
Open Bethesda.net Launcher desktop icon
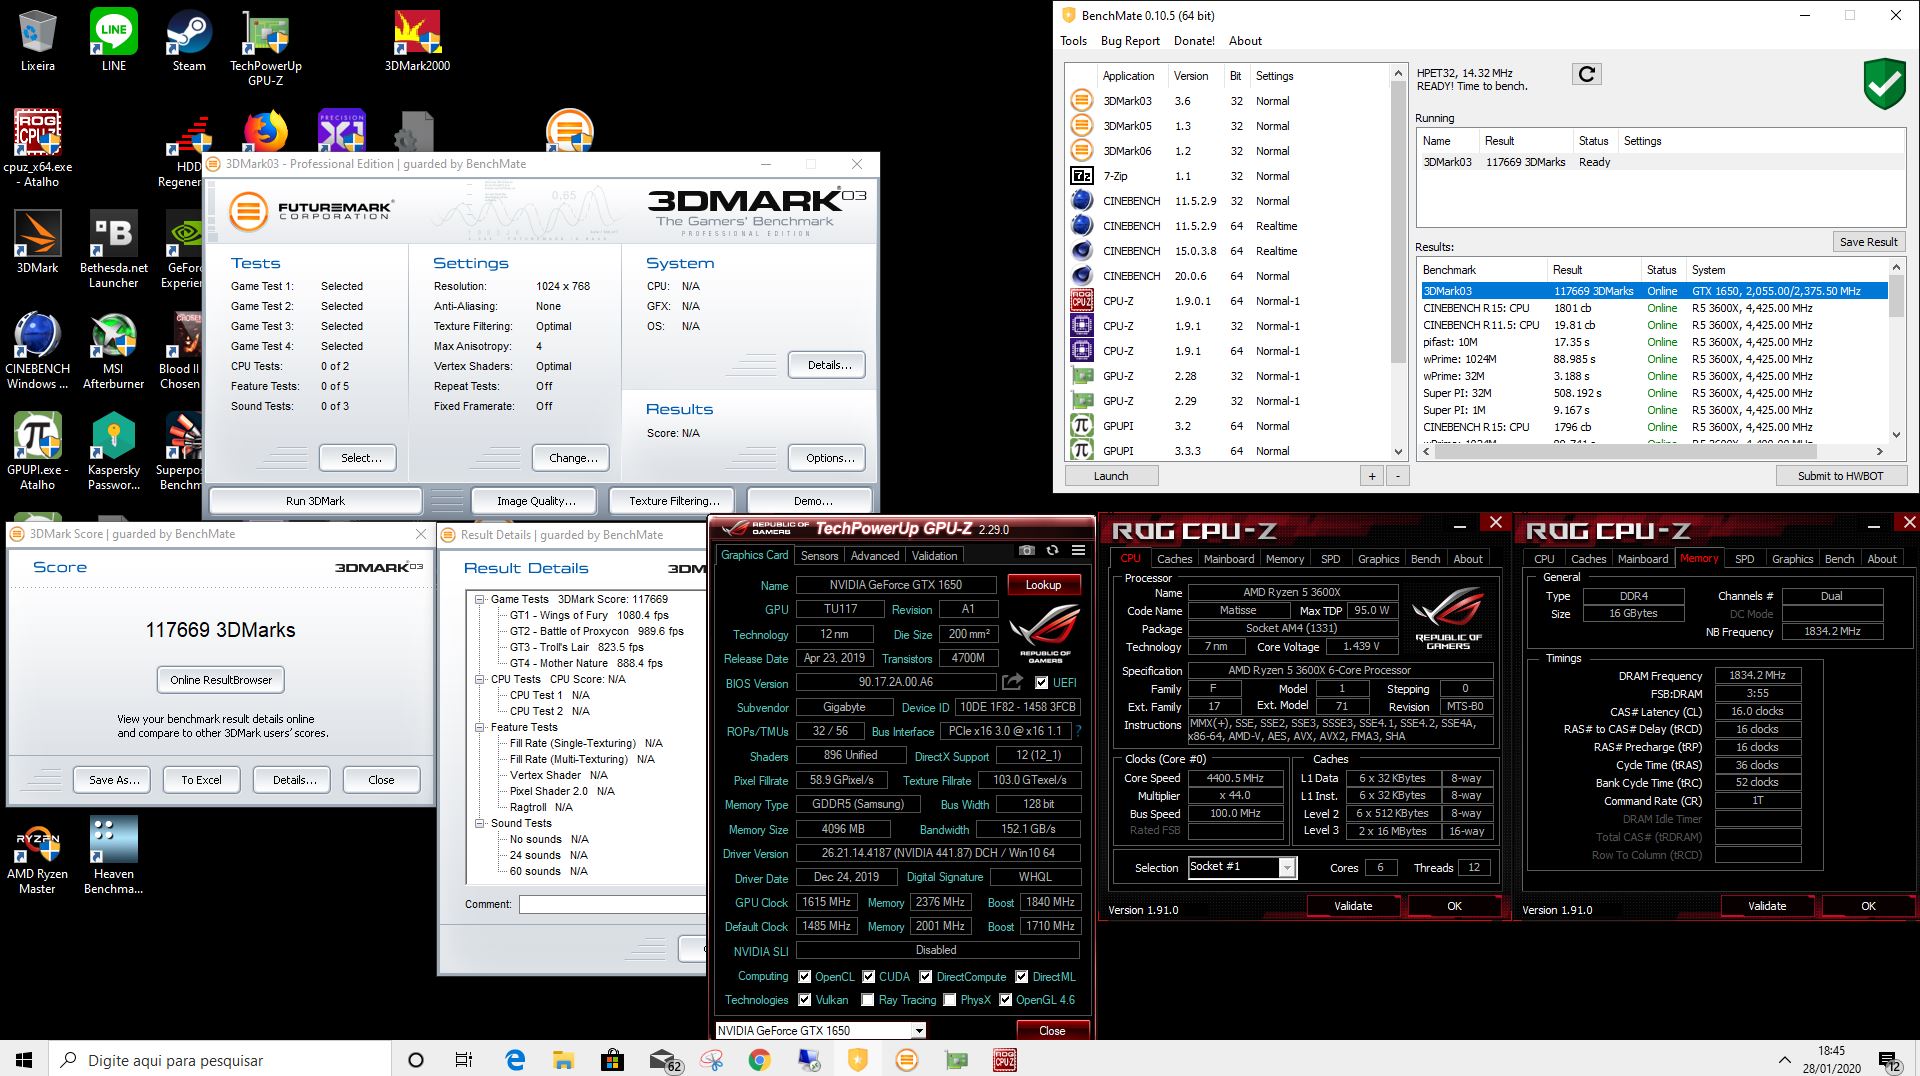coord(113,250)
